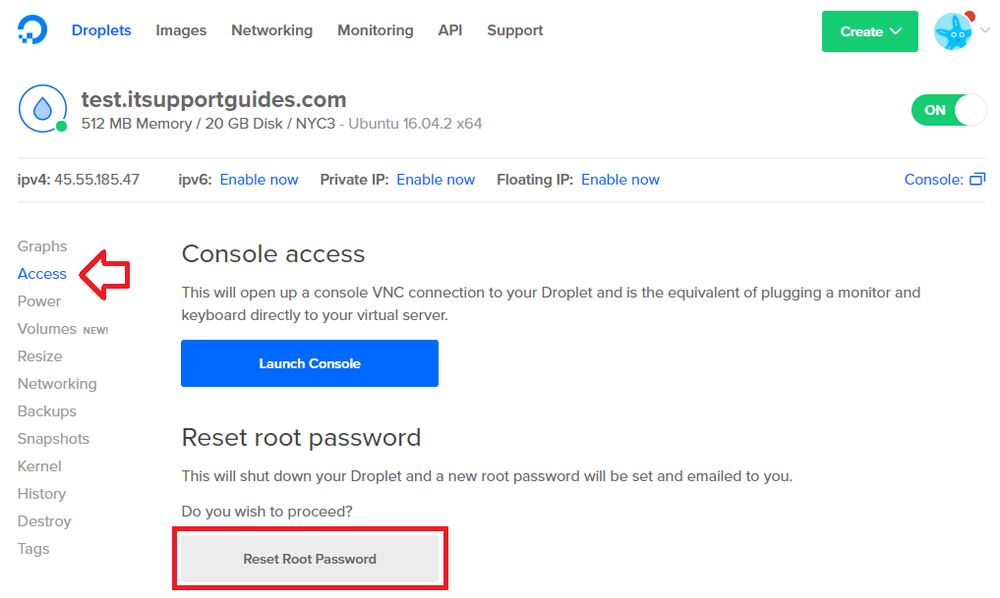The image size is (1000, 598).
Task: Enable Floating IP now link
Action: (x=621, y=180)
